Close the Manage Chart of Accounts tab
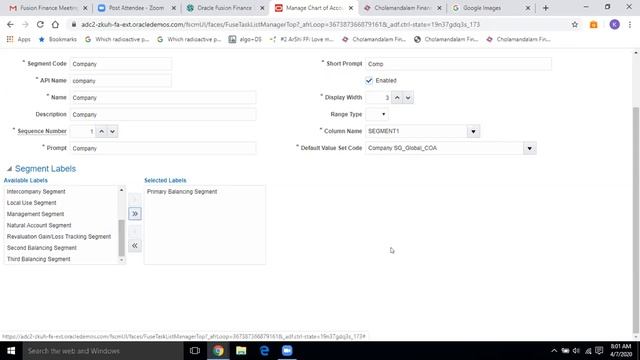The height and width of the screenshot is (360, 640). pos(351,8)
